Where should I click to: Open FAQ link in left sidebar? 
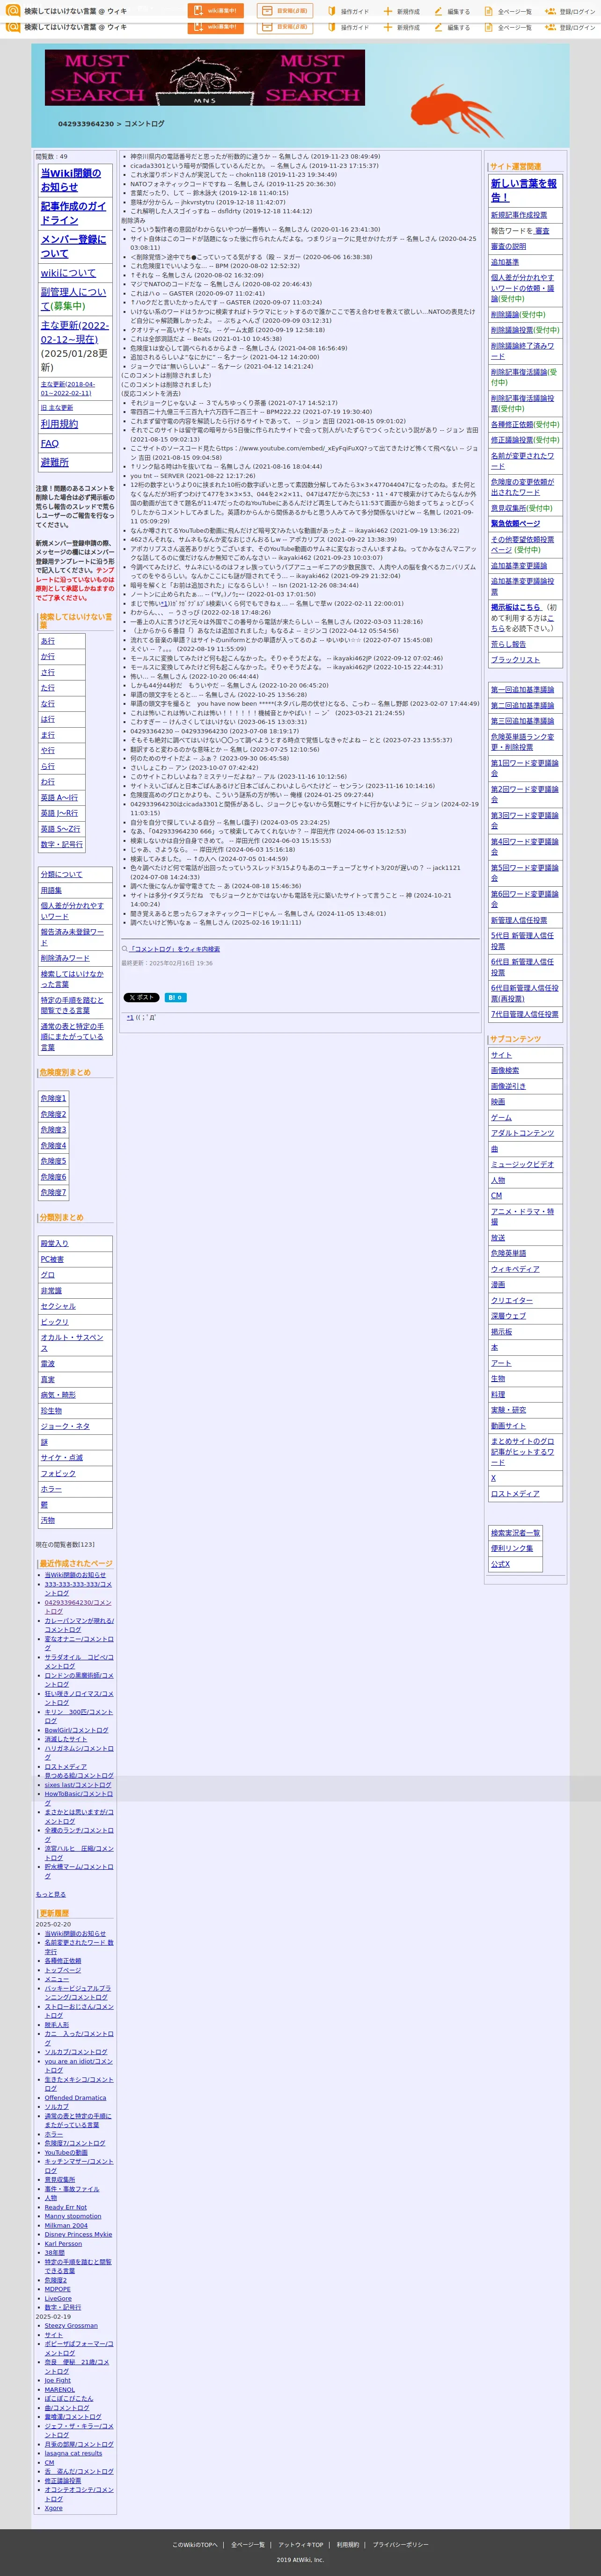[49, 443]
